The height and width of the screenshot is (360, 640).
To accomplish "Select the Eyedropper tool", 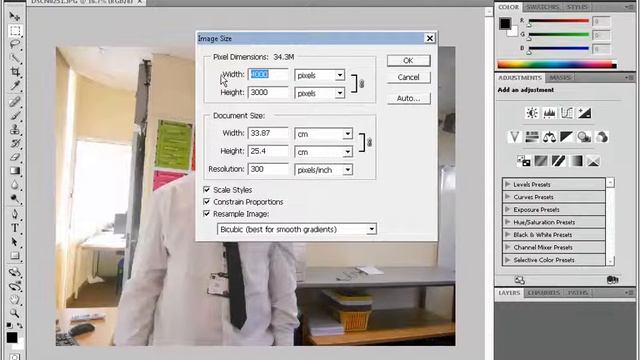I will (x=15, y=86).
